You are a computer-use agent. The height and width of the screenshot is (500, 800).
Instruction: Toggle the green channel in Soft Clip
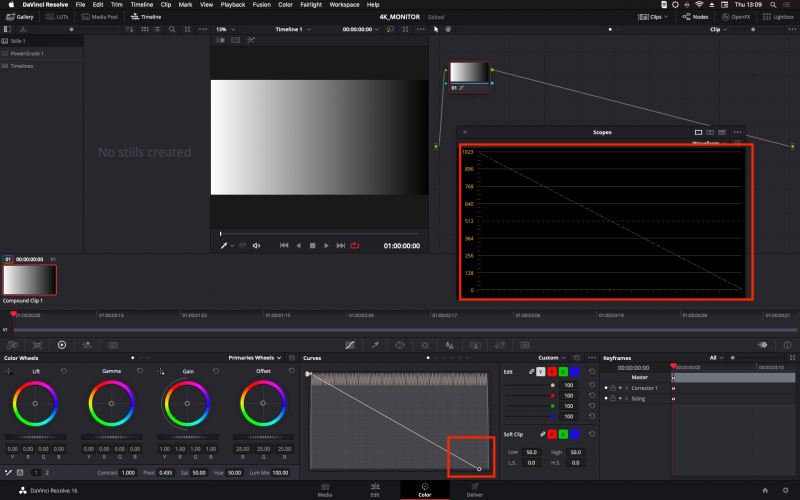(565, 434)
